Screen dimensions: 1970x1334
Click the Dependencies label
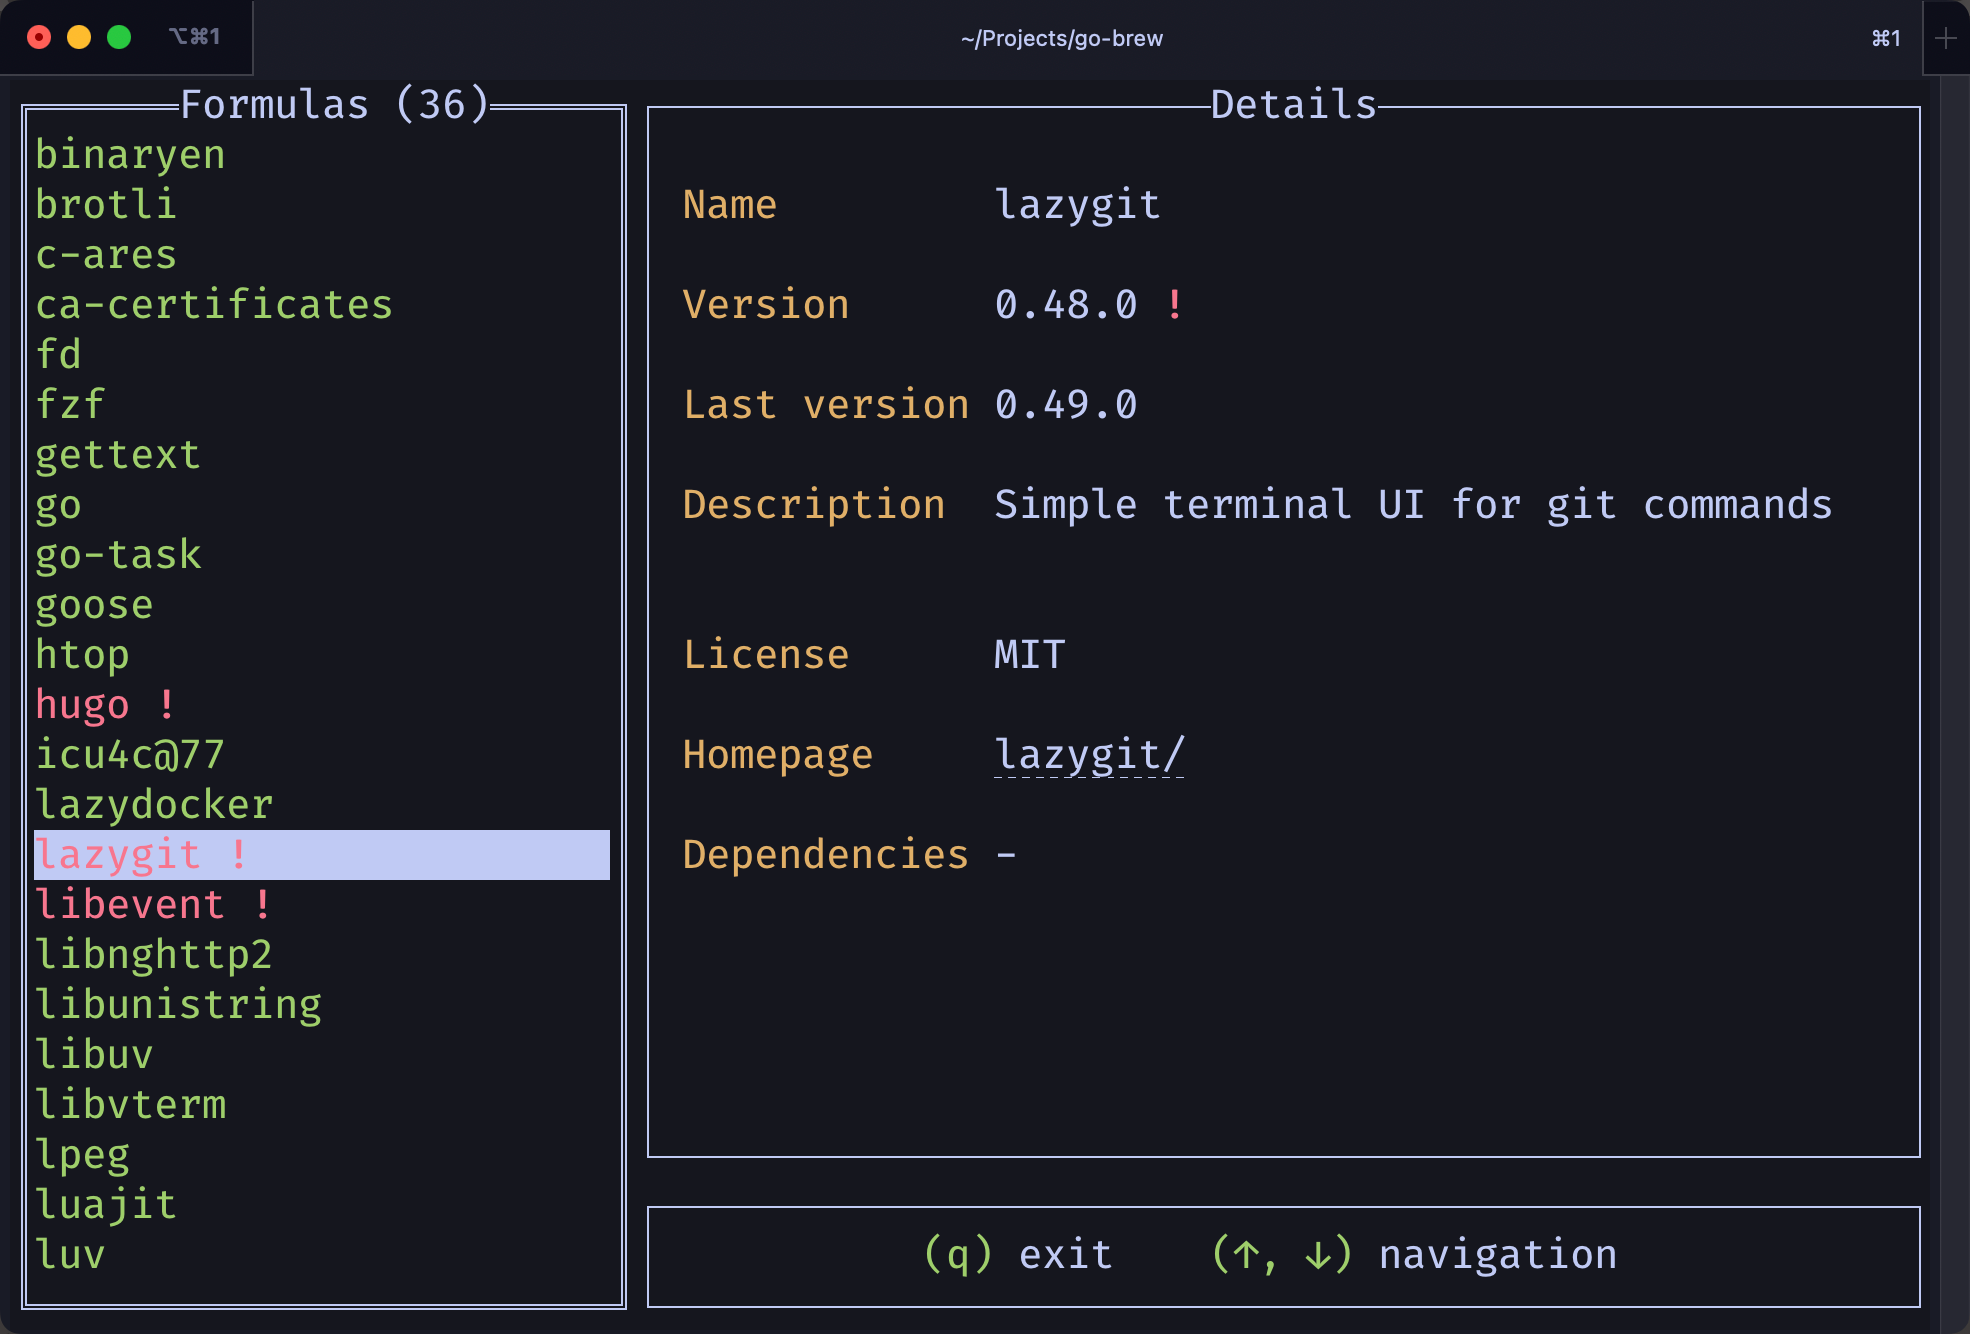pyautogui.click(x=826, y=855)
